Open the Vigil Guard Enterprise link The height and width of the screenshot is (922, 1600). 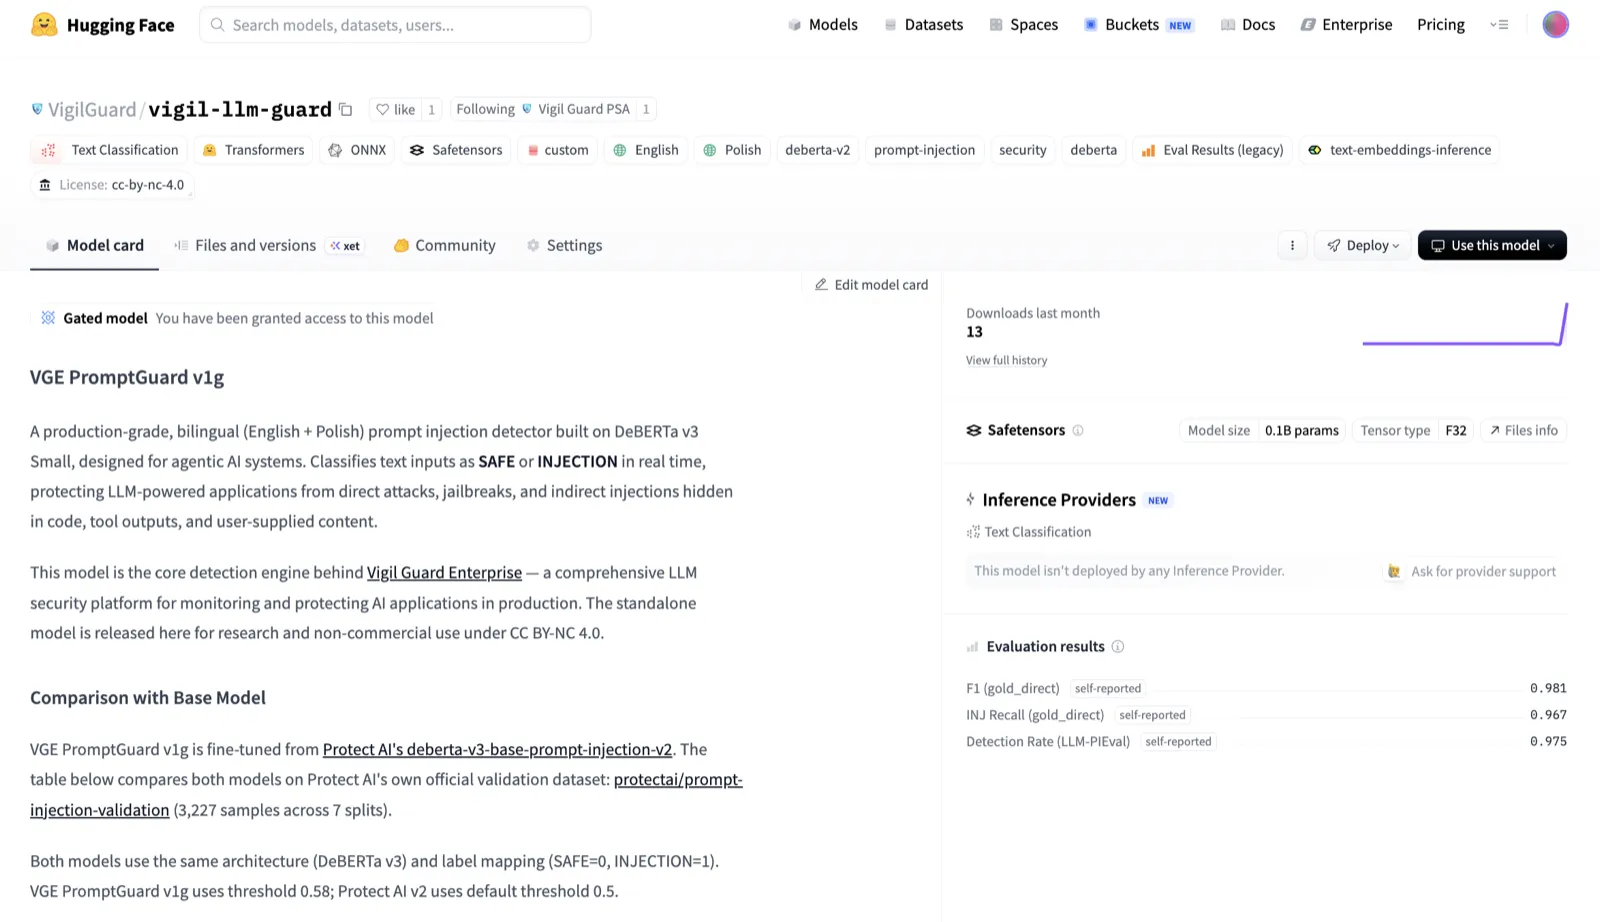pos(444,572)
